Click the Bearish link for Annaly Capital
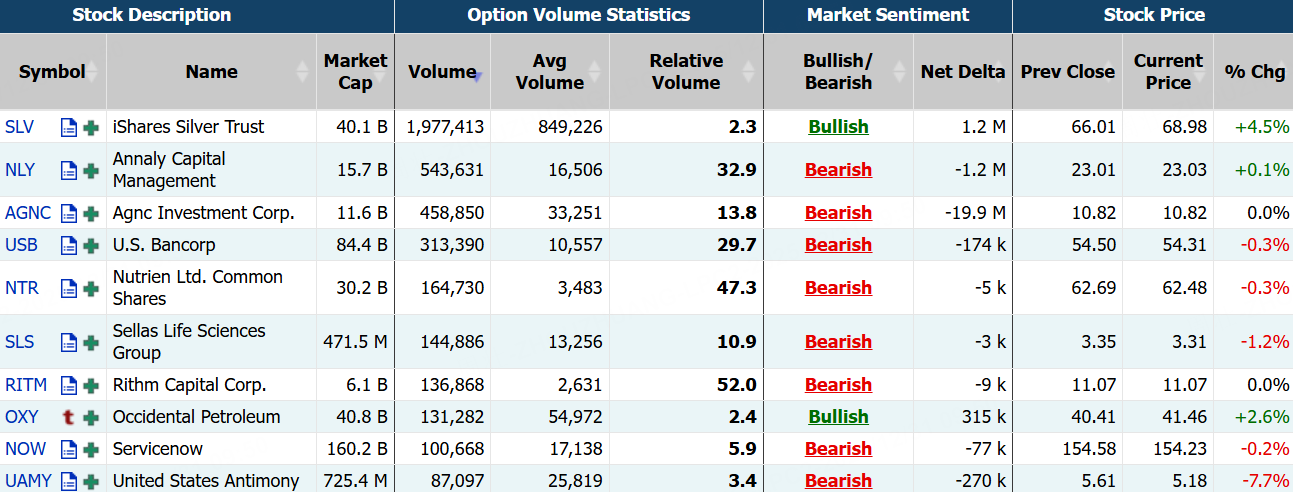Screen dimensions: 1293x492 [838, 170]
